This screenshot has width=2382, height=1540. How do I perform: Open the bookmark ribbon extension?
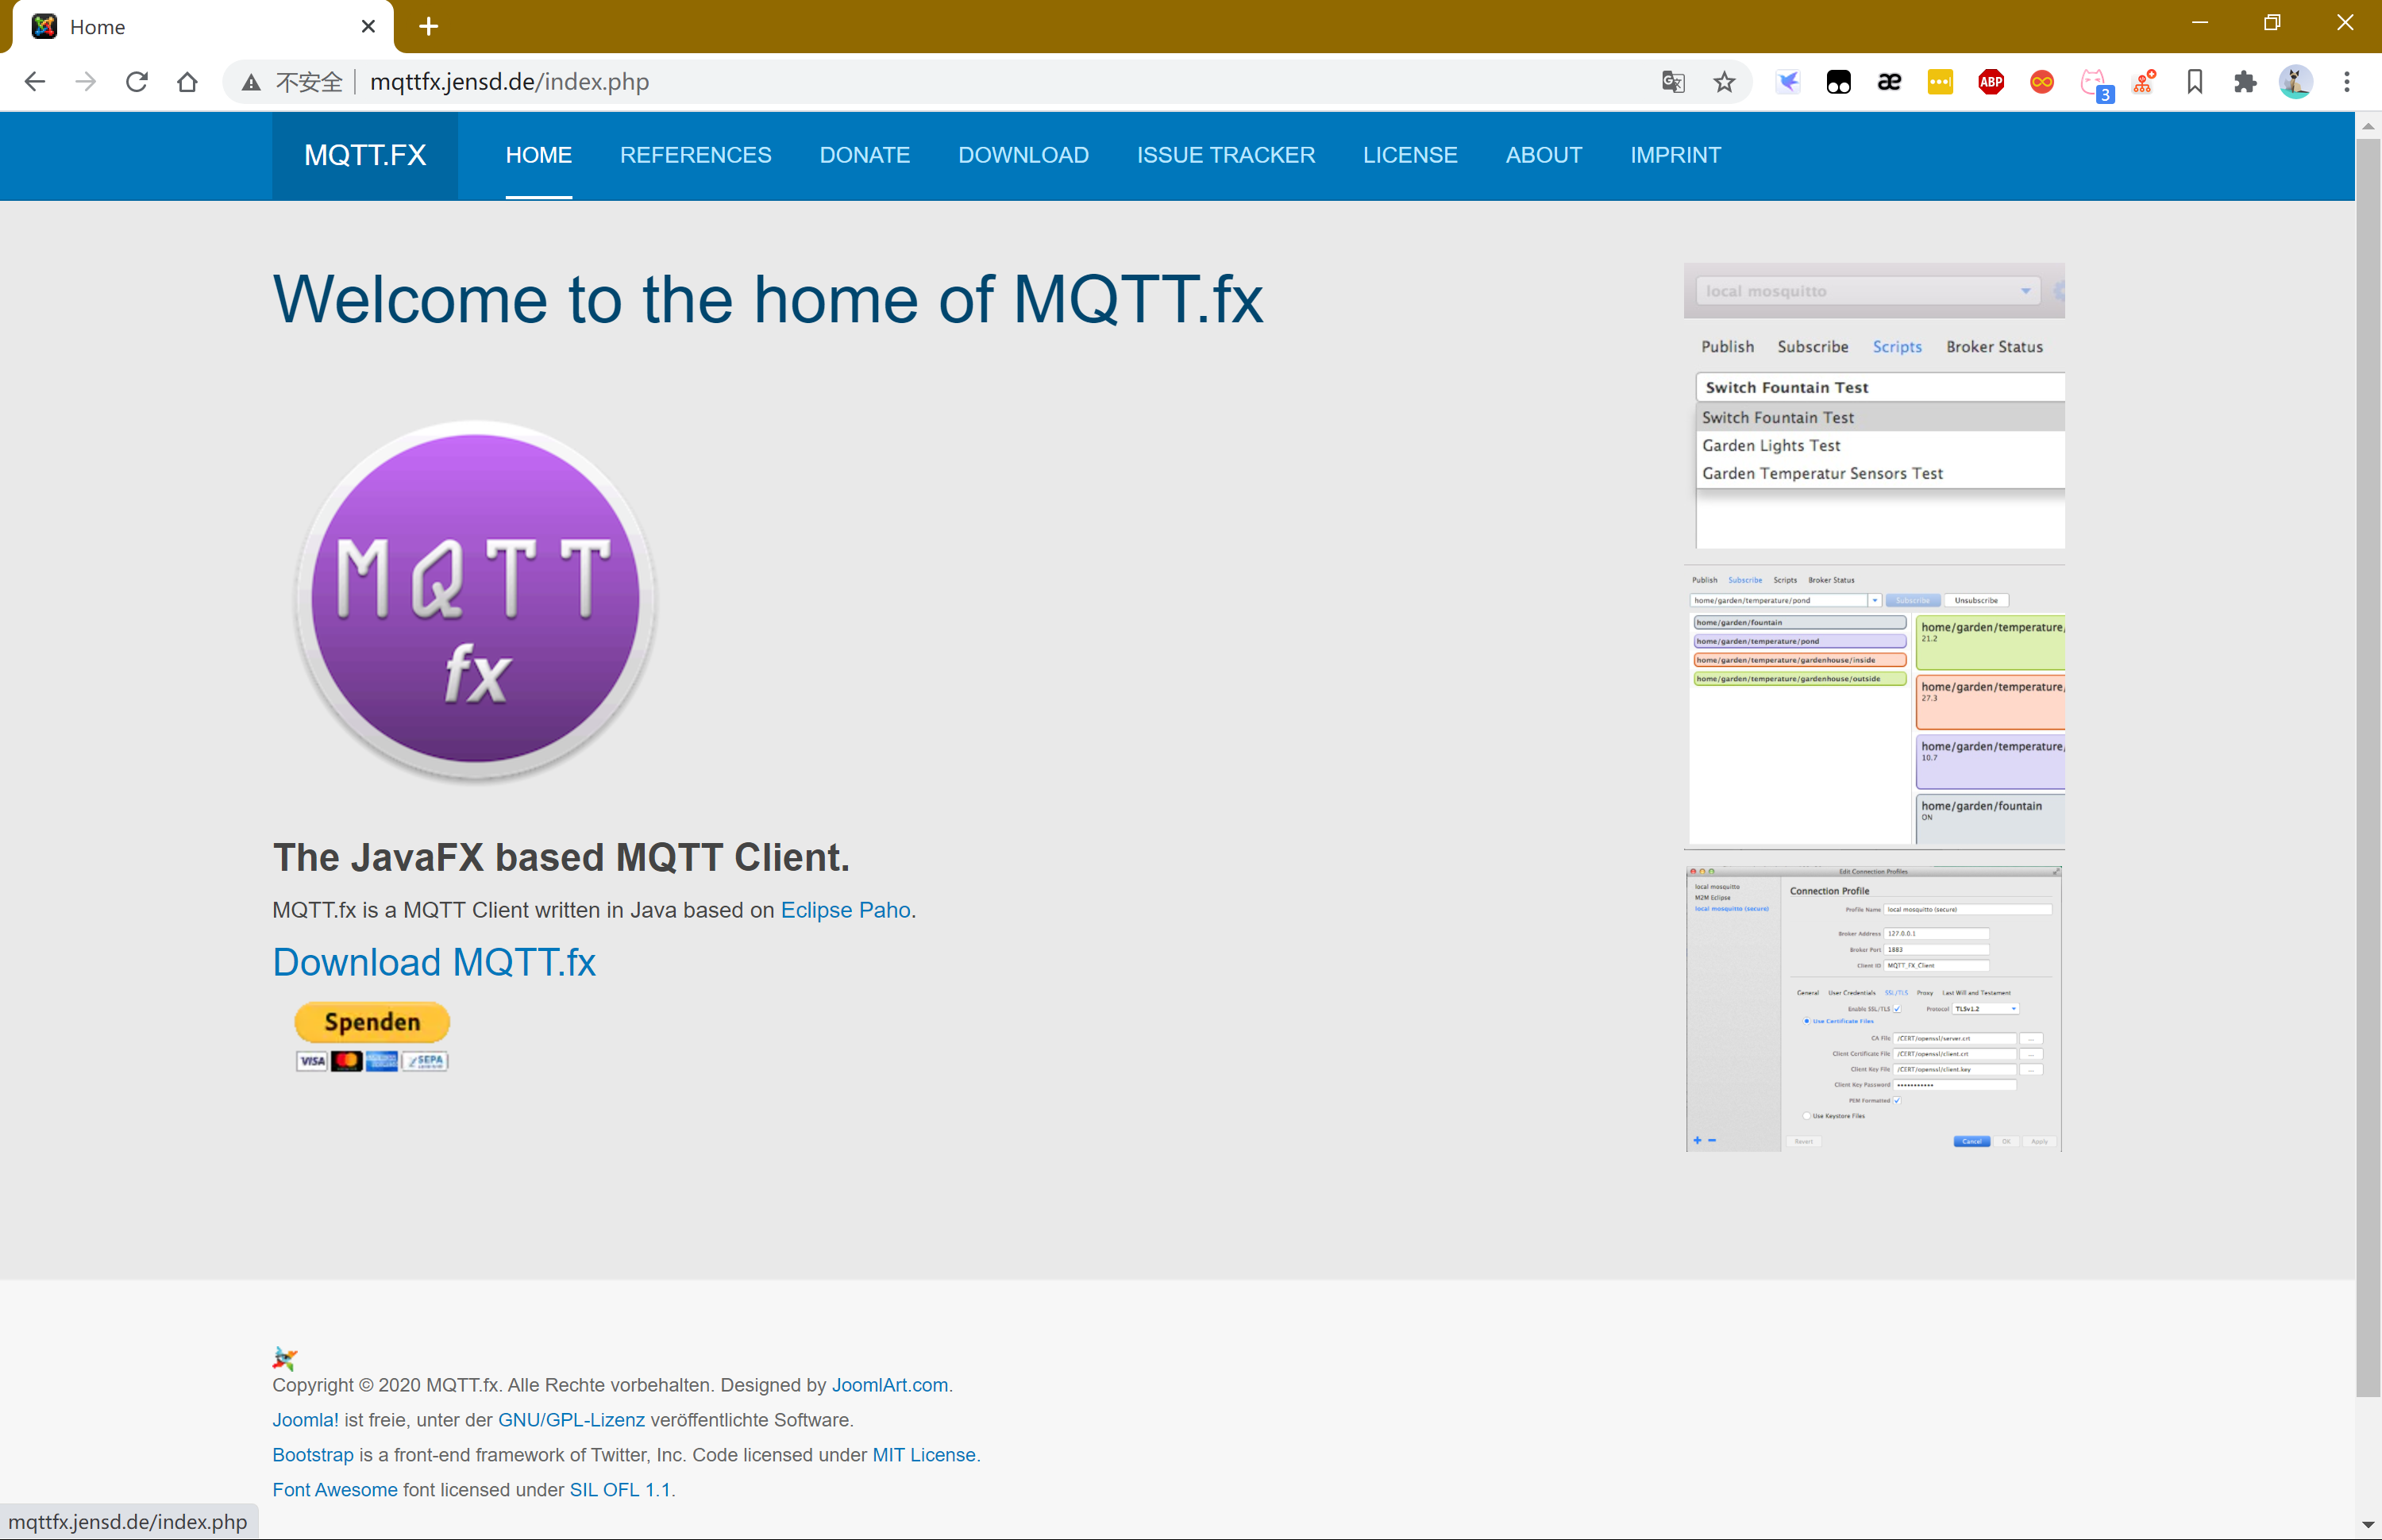(2195, 82)
